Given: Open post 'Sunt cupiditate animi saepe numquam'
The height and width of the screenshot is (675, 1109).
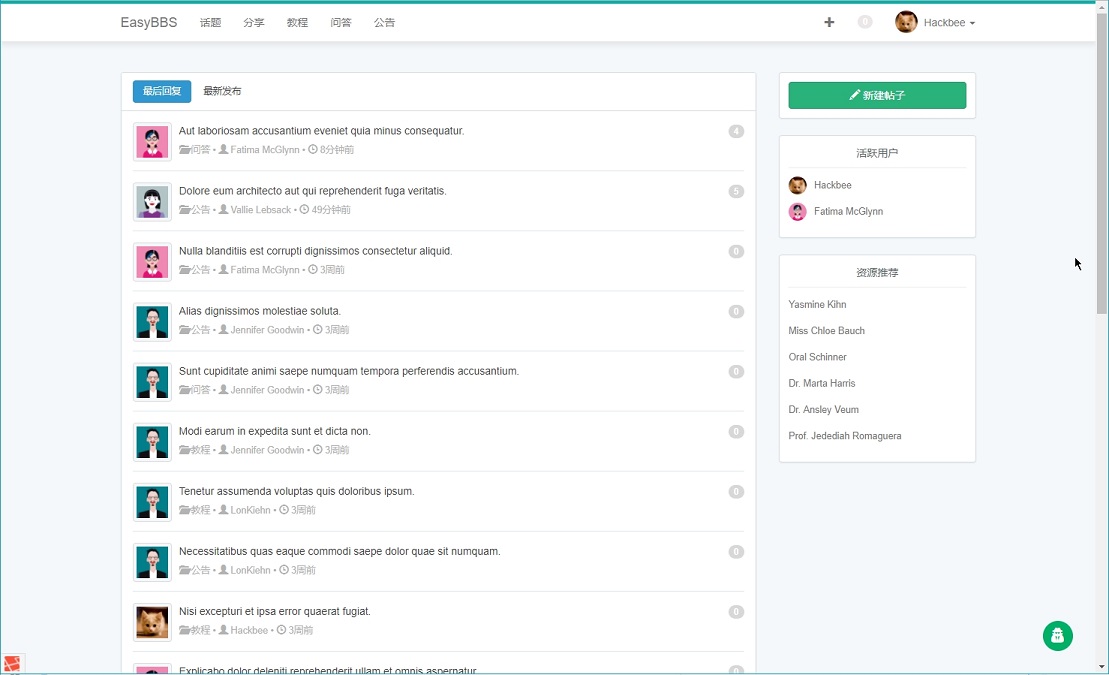Looking at the screenshot, I should pyautogui.click(x=349, y=371).
